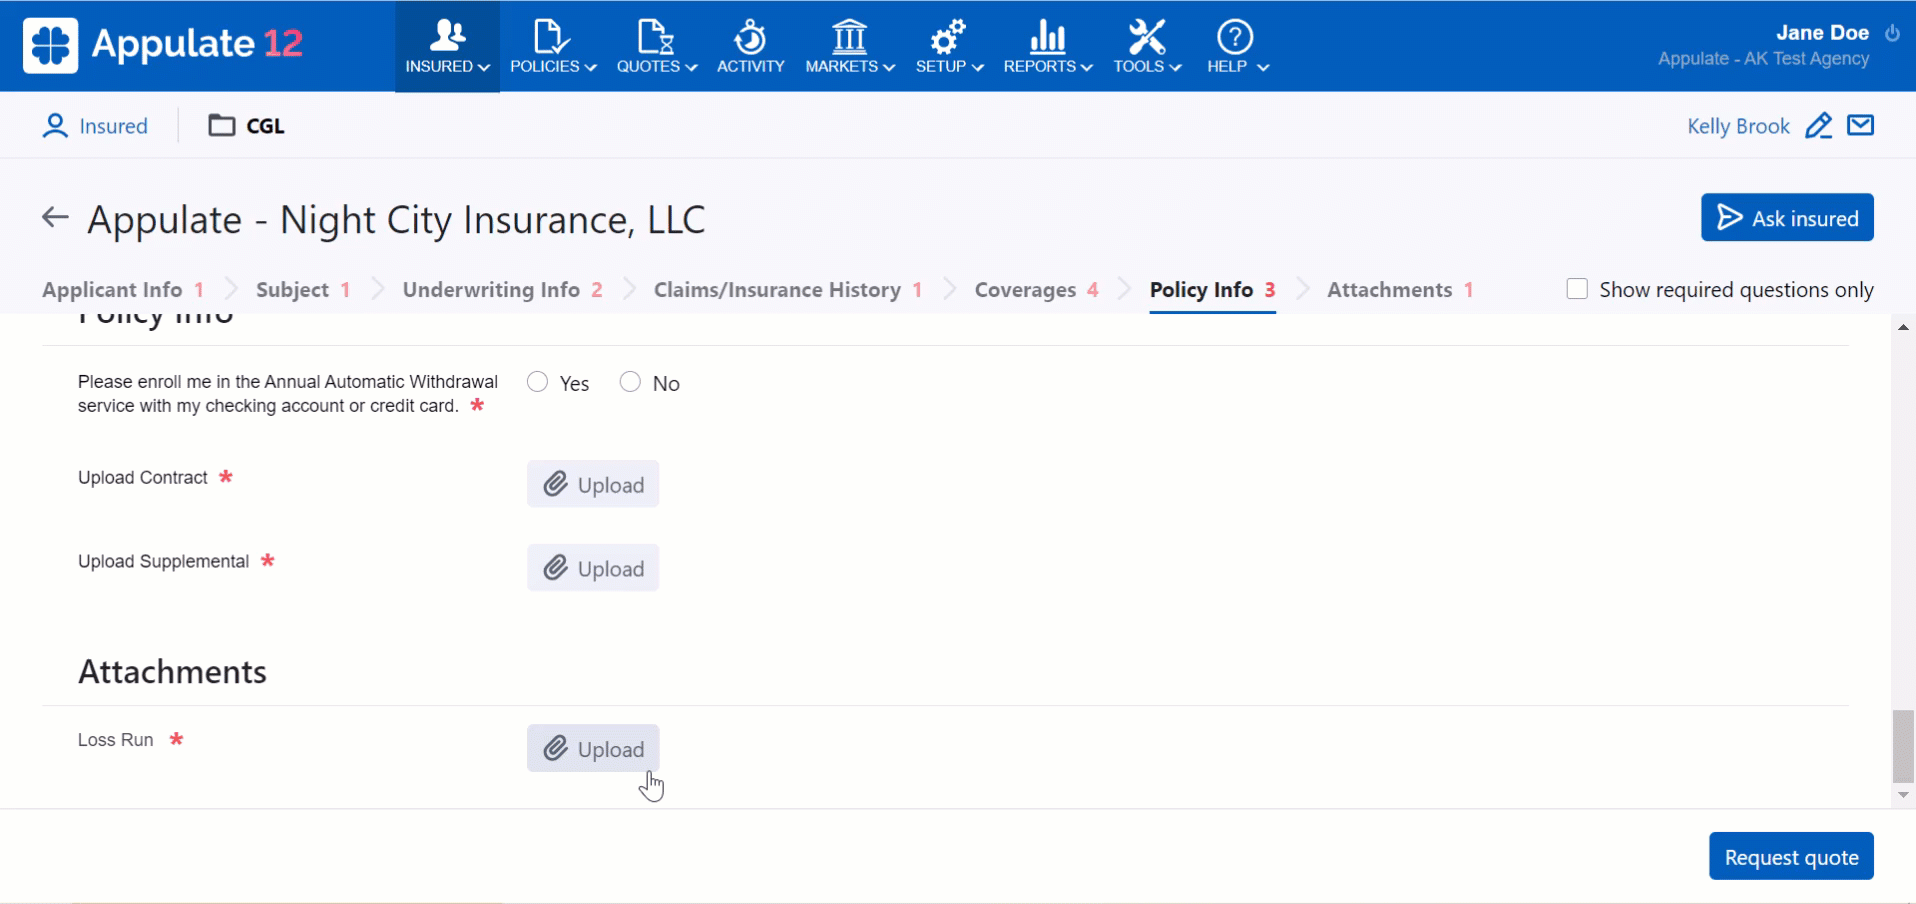The width and height of the screenshot is (1916, 904).
Task: Email Kelly Brook with envelope icon
Action: coord(1861,125)
